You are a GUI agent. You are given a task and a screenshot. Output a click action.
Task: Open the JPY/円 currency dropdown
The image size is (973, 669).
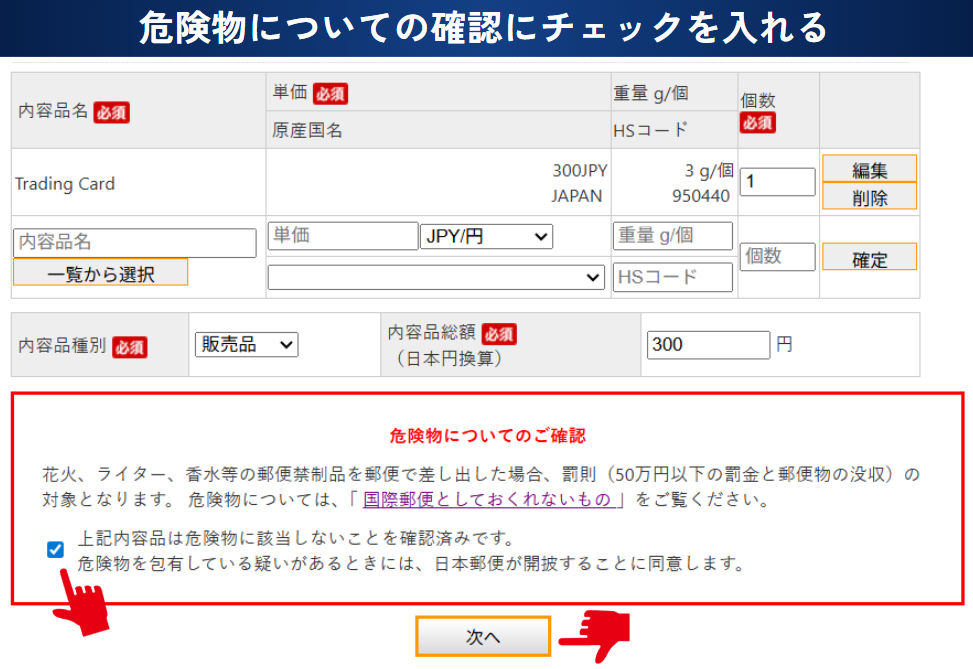coord(487,237)
